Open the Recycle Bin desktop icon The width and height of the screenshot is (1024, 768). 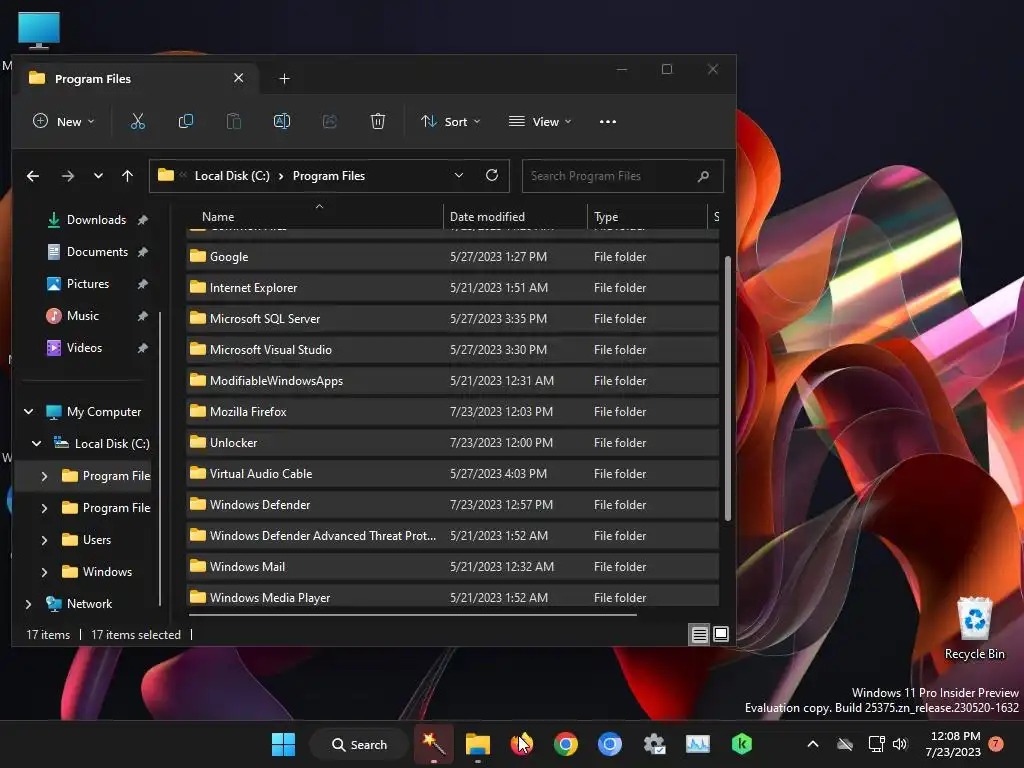click(x=975, y=628)
